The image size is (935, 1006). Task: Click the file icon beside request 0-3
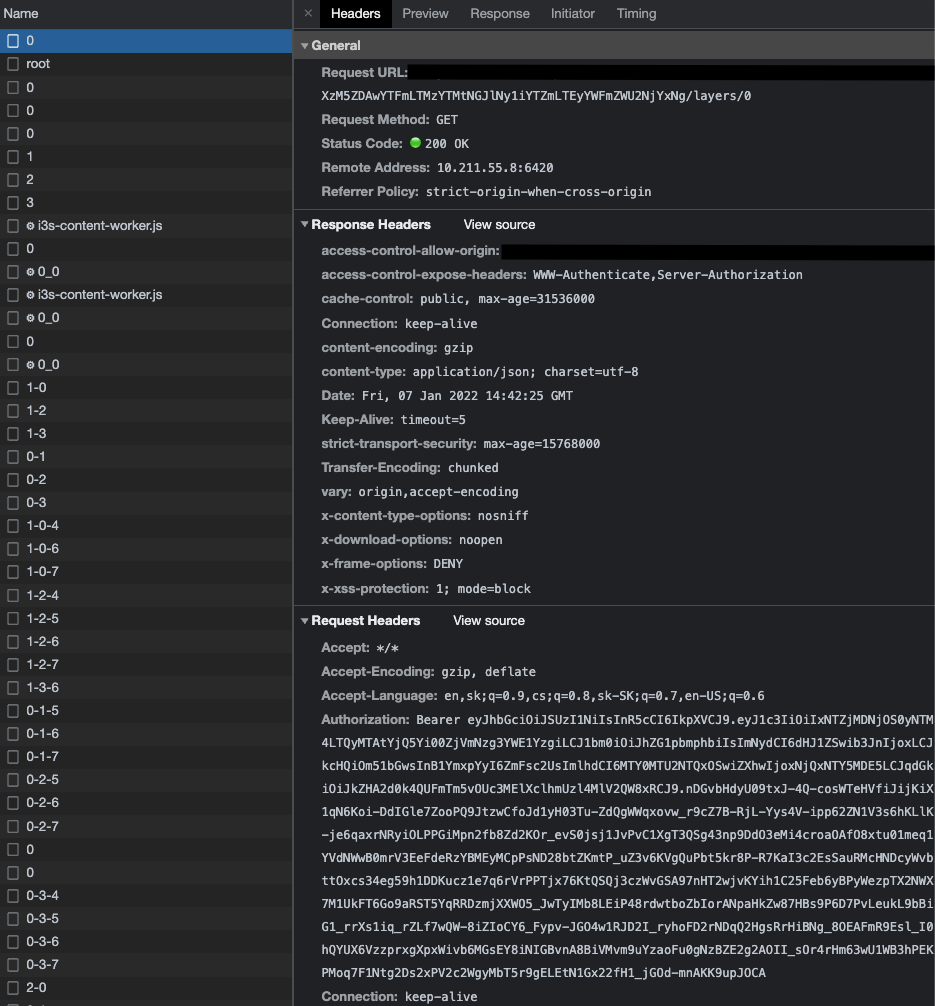[13, 503]
